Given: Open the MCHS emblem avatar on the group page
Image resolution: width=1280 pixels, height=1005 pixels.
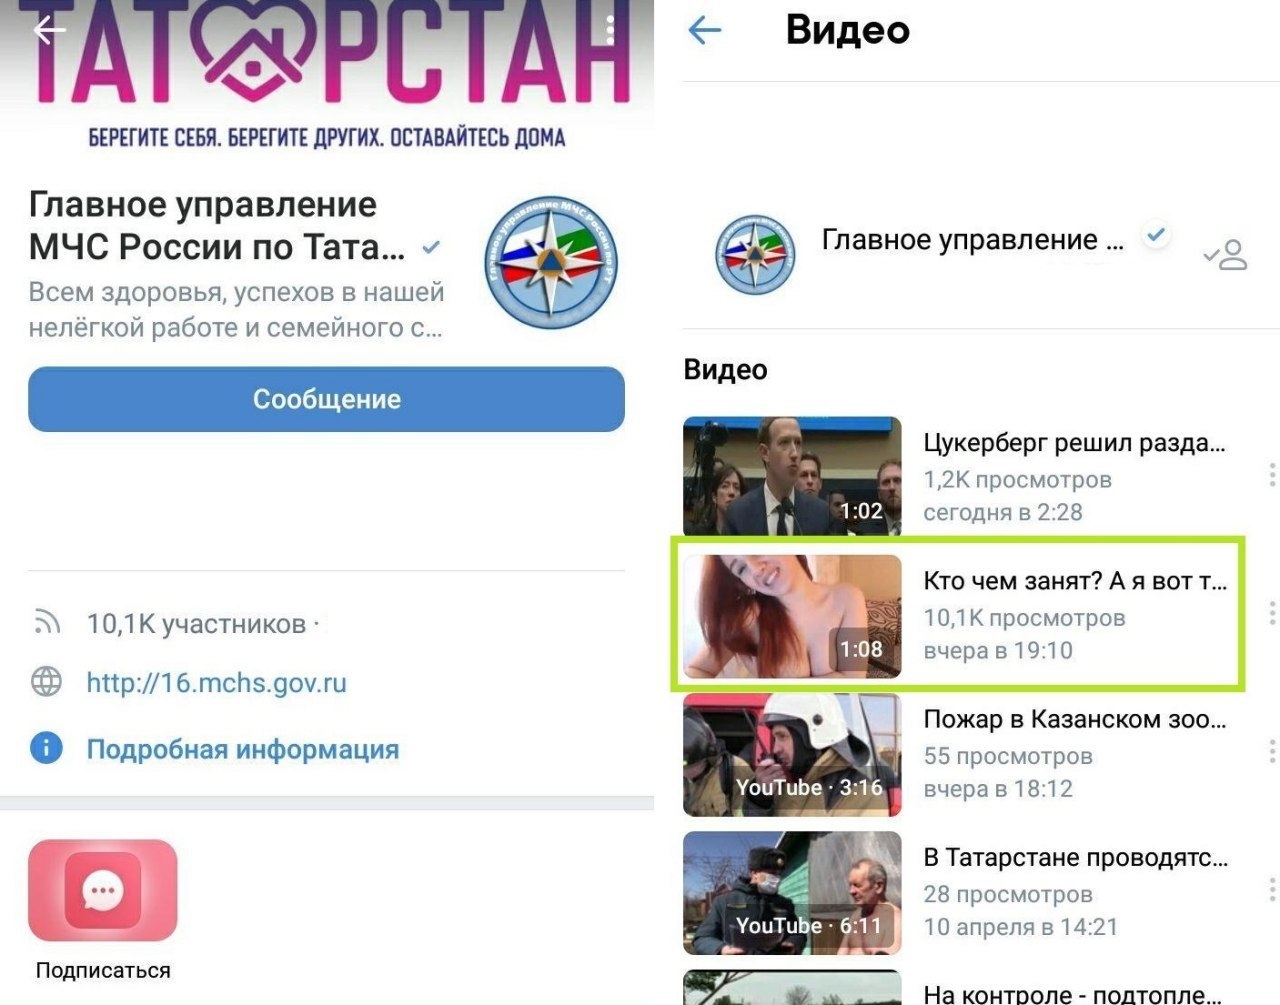Looking at the screenshot, I should pos(551,262).
